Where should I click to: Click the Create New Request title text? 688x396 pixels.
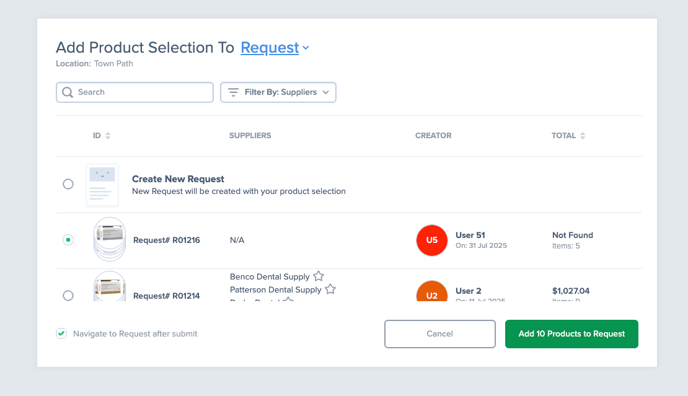178,179
